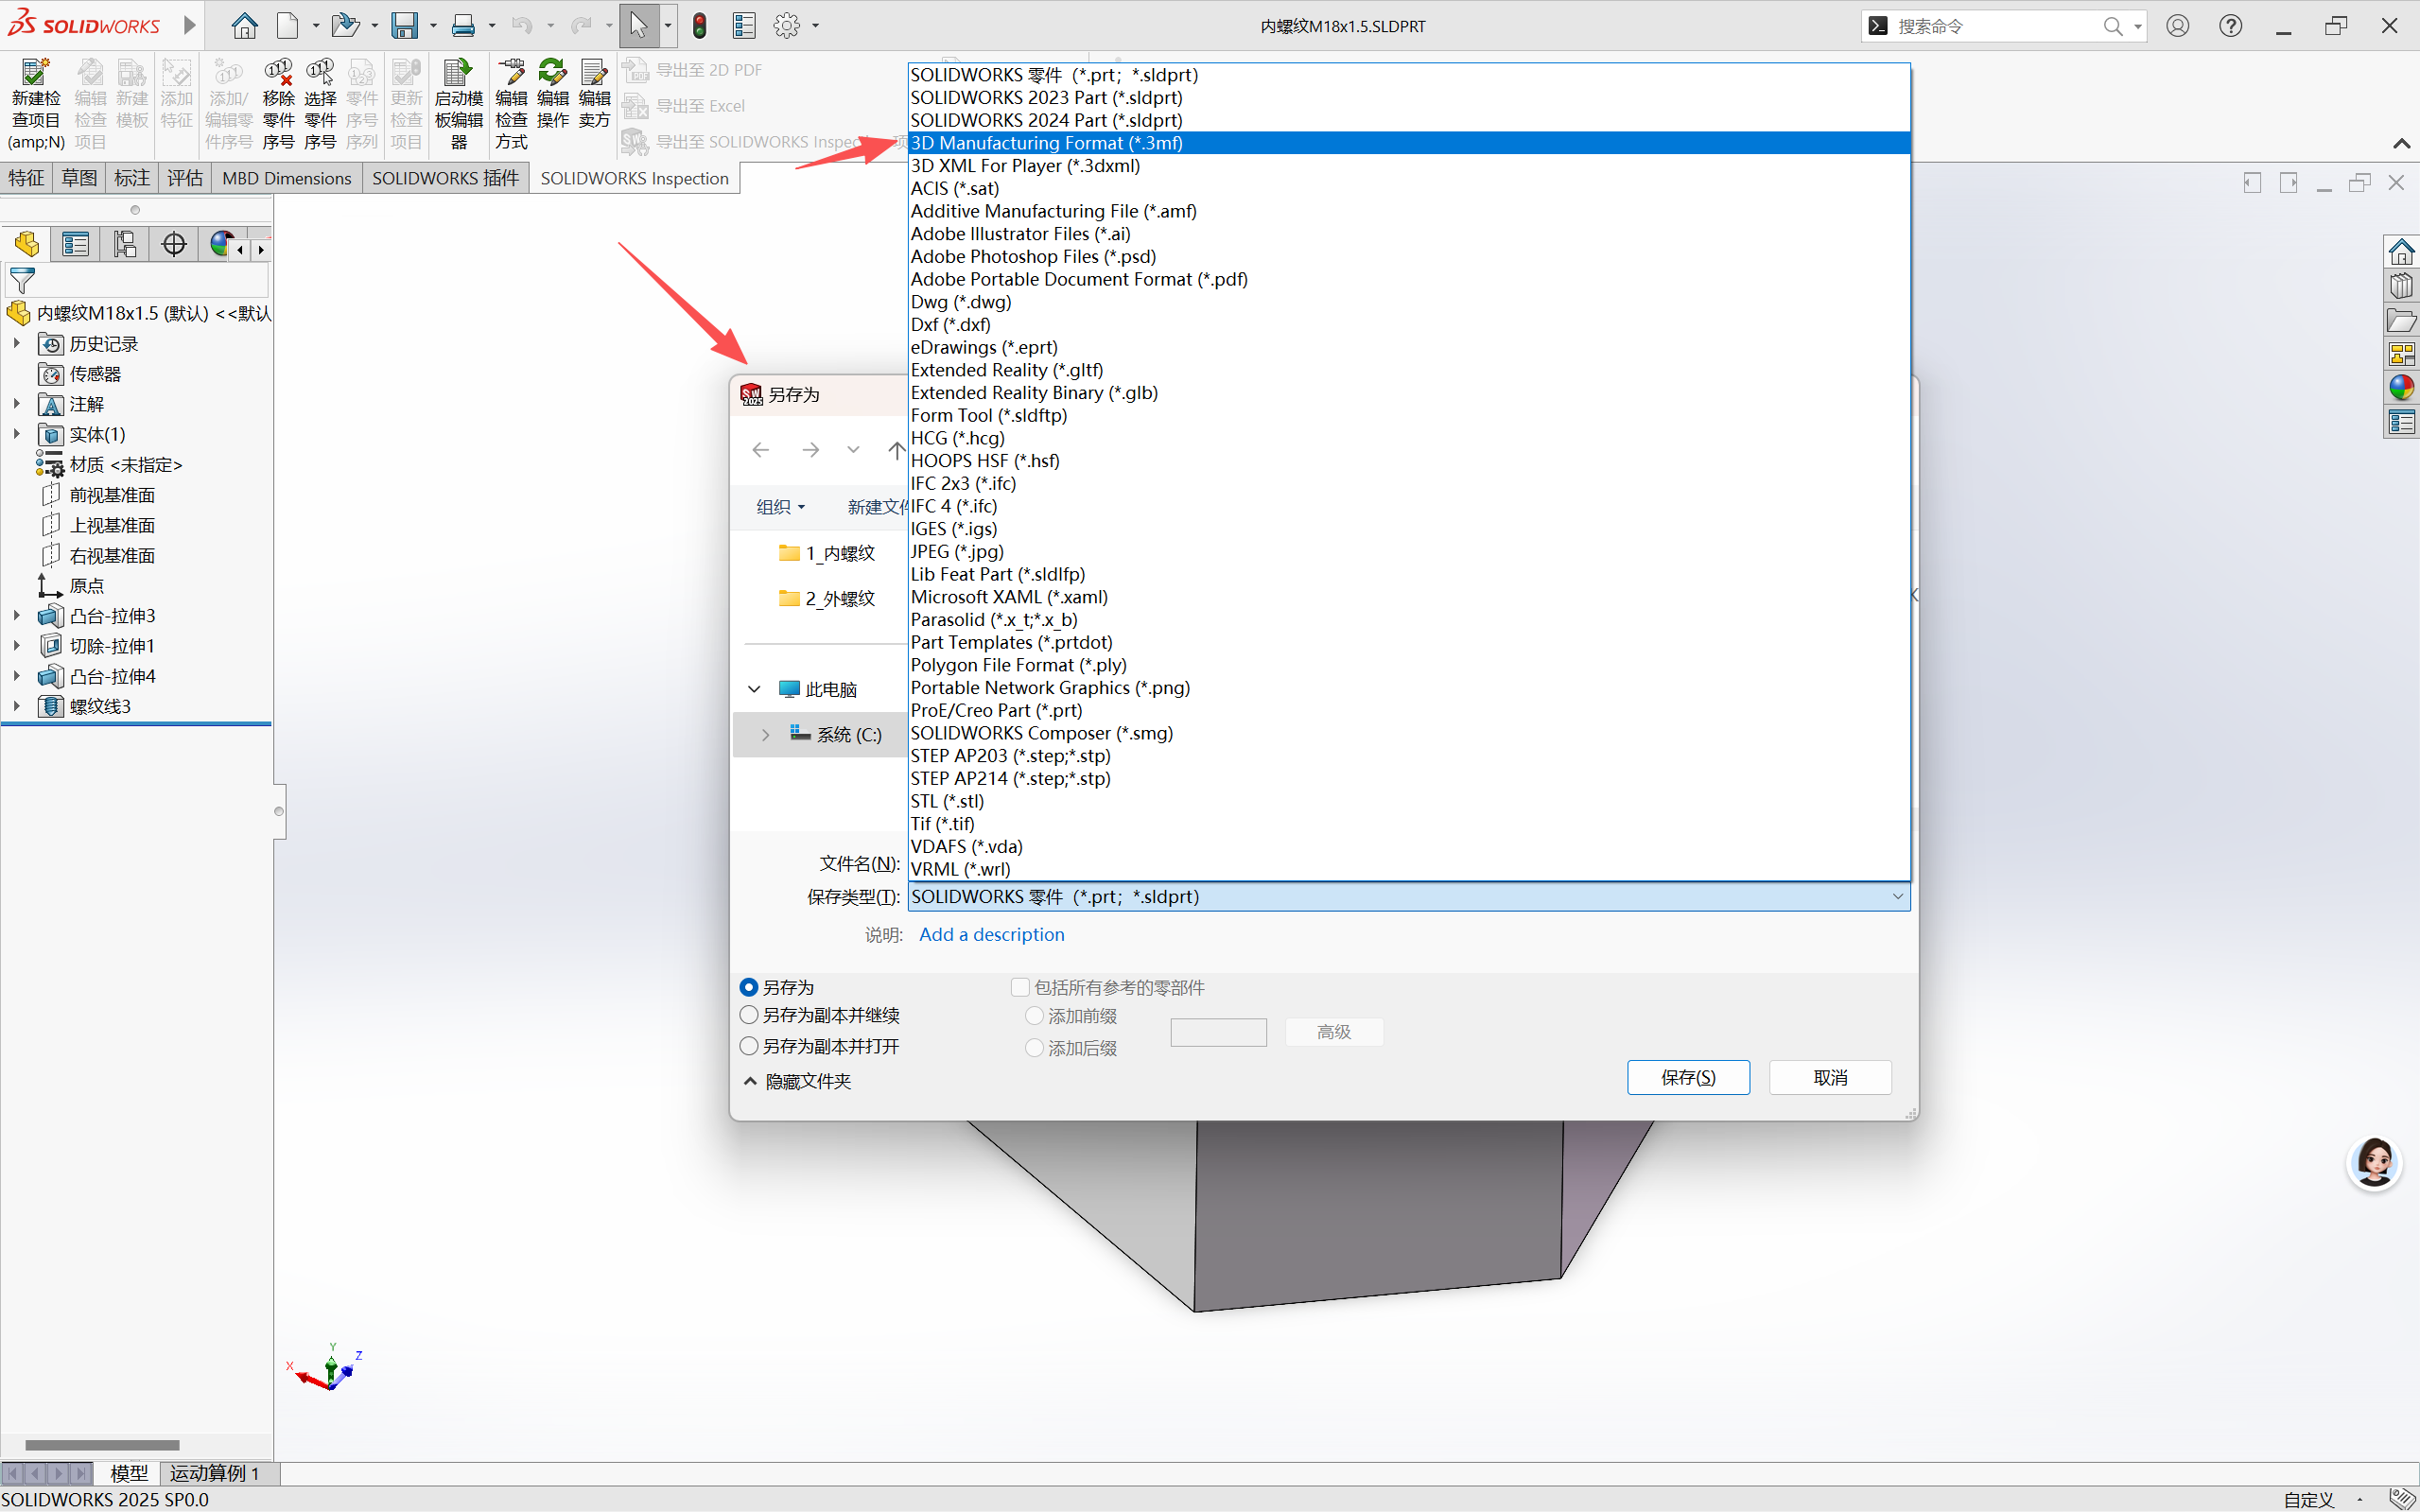The width and height of the screenshot is (2420, 1512).
Task: Click the feature tree horizontal scrollbar
Action: [x=102, y=1444]
